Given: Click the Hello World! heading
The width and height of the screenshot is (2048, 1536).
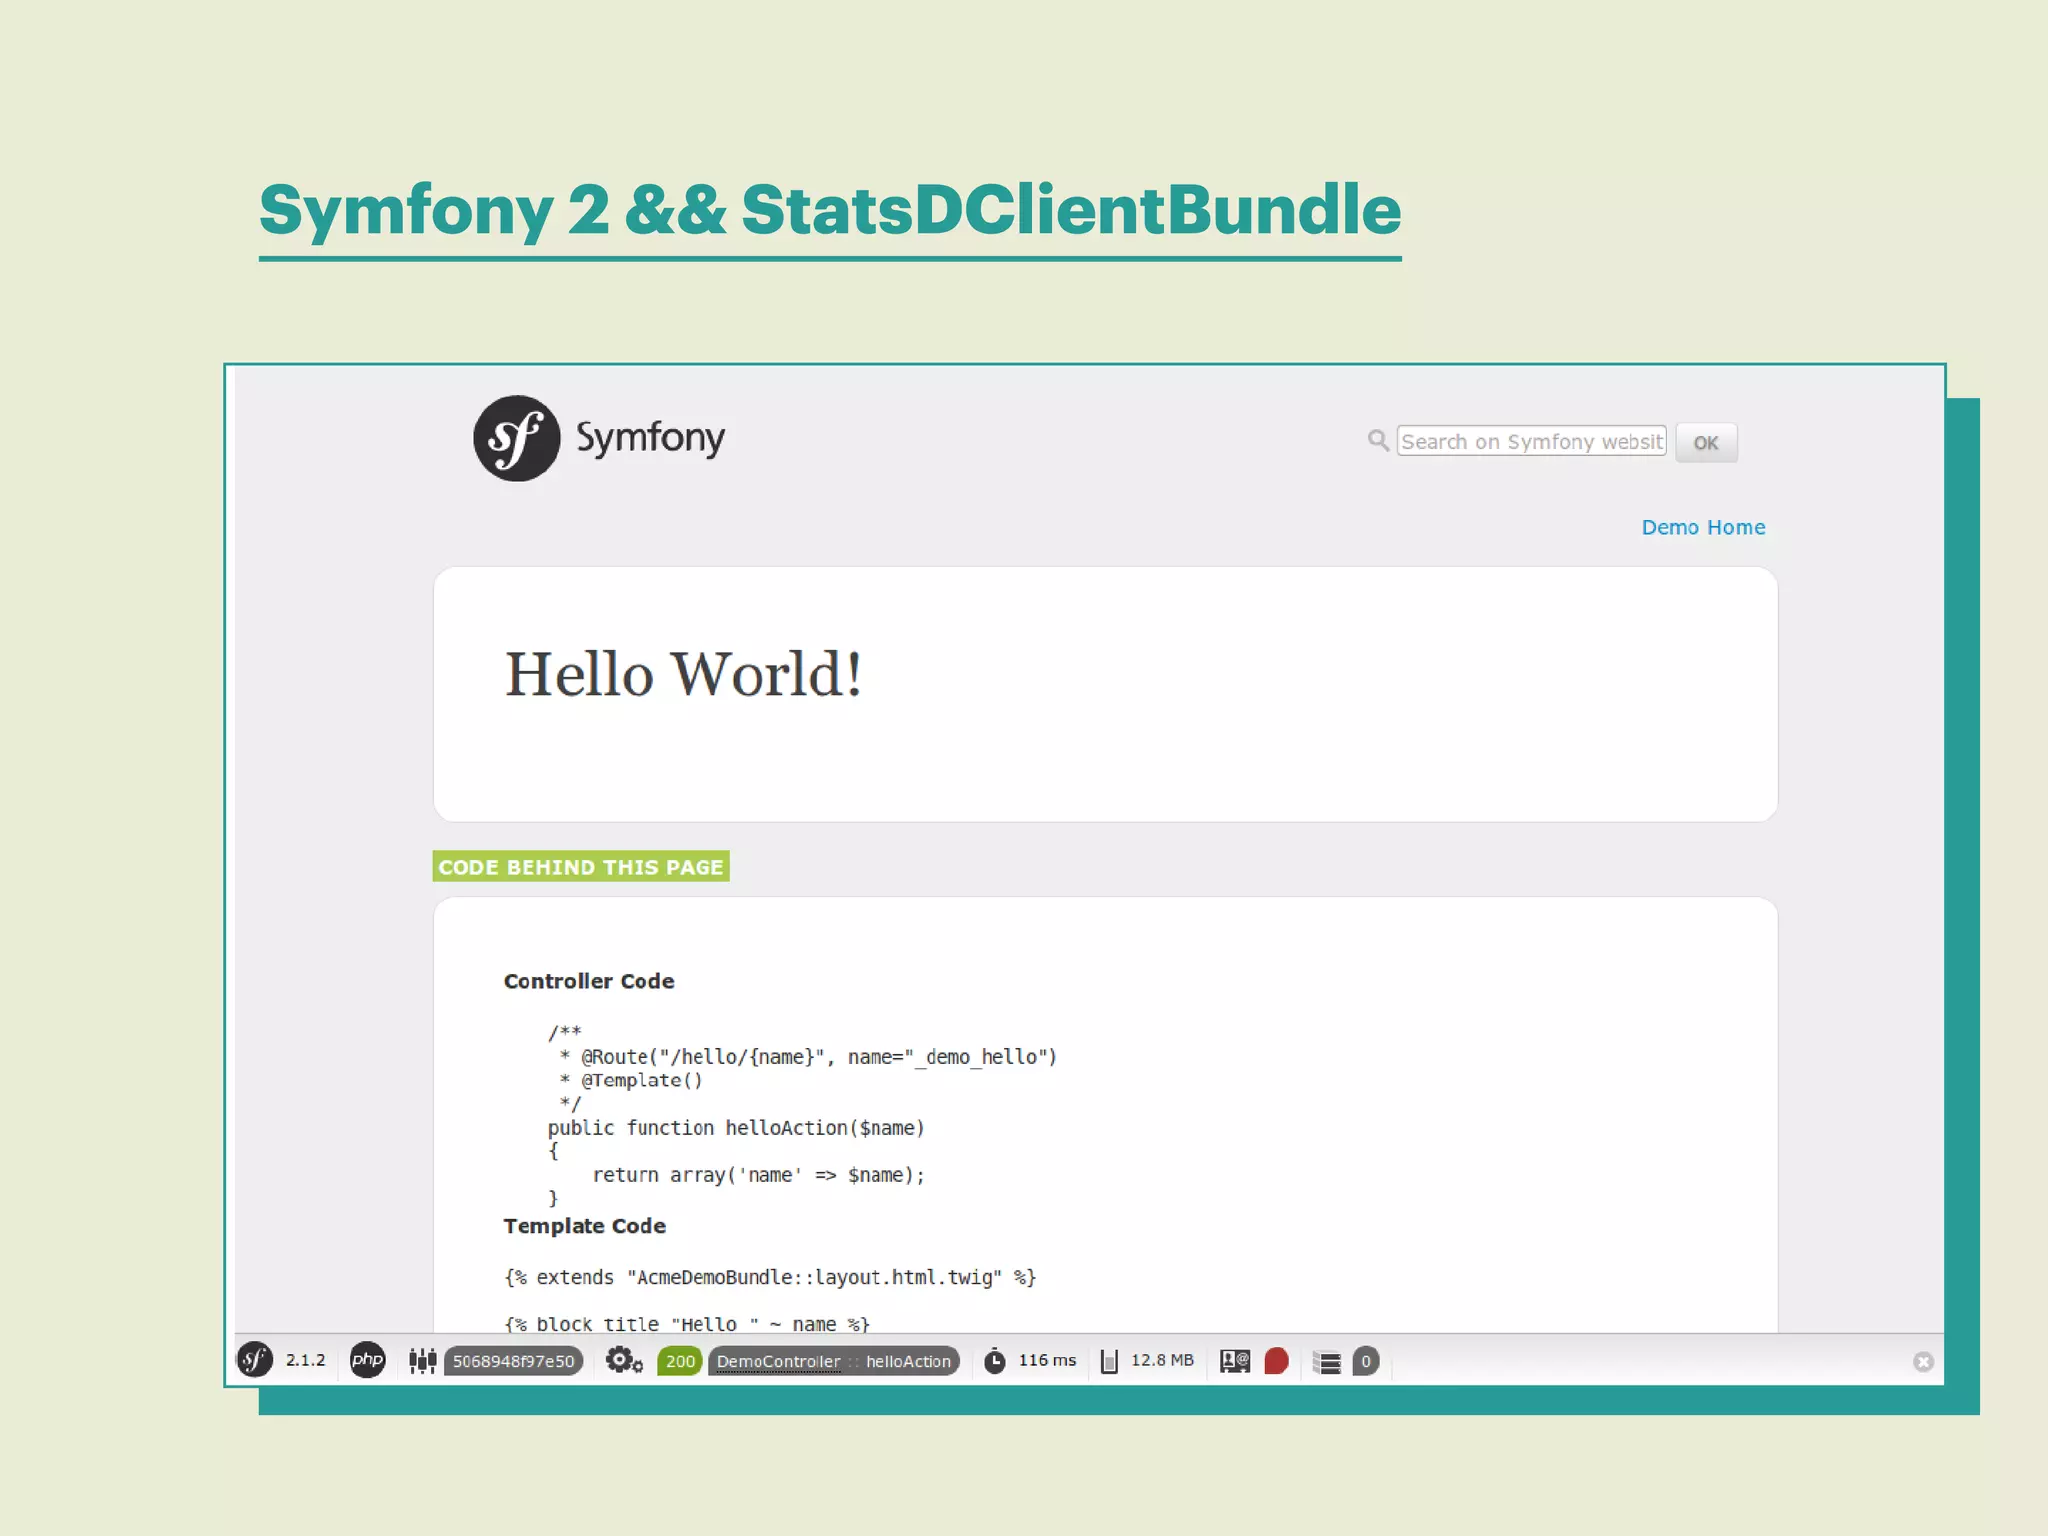Looking at the screenshot, I should click(x=683, y=674).
